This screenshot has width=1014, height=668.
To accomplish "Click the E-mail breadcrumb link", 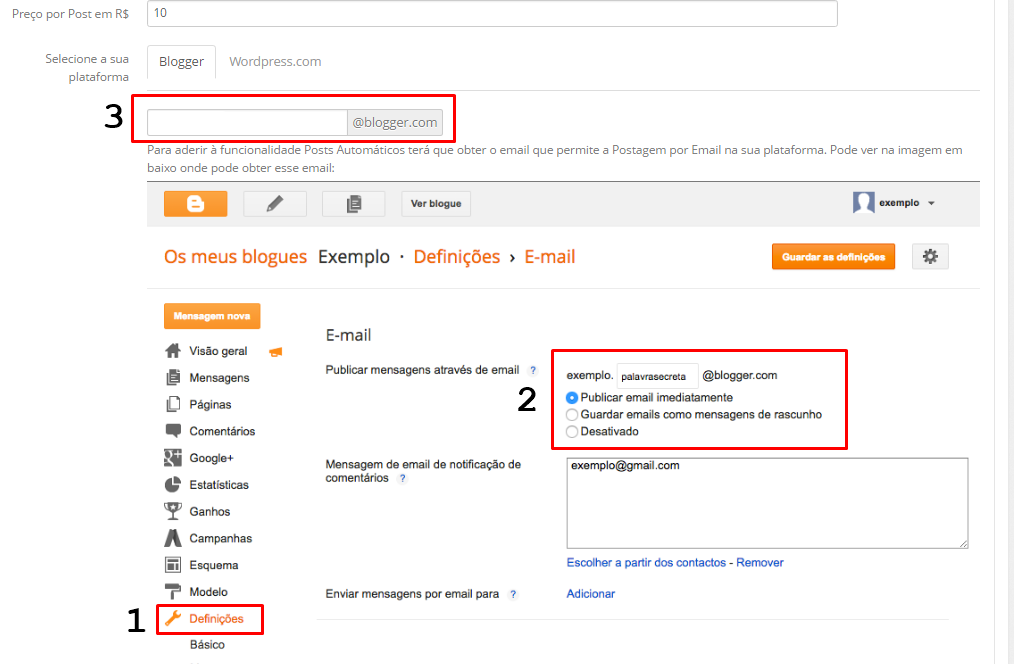I will tap(550, 257).
